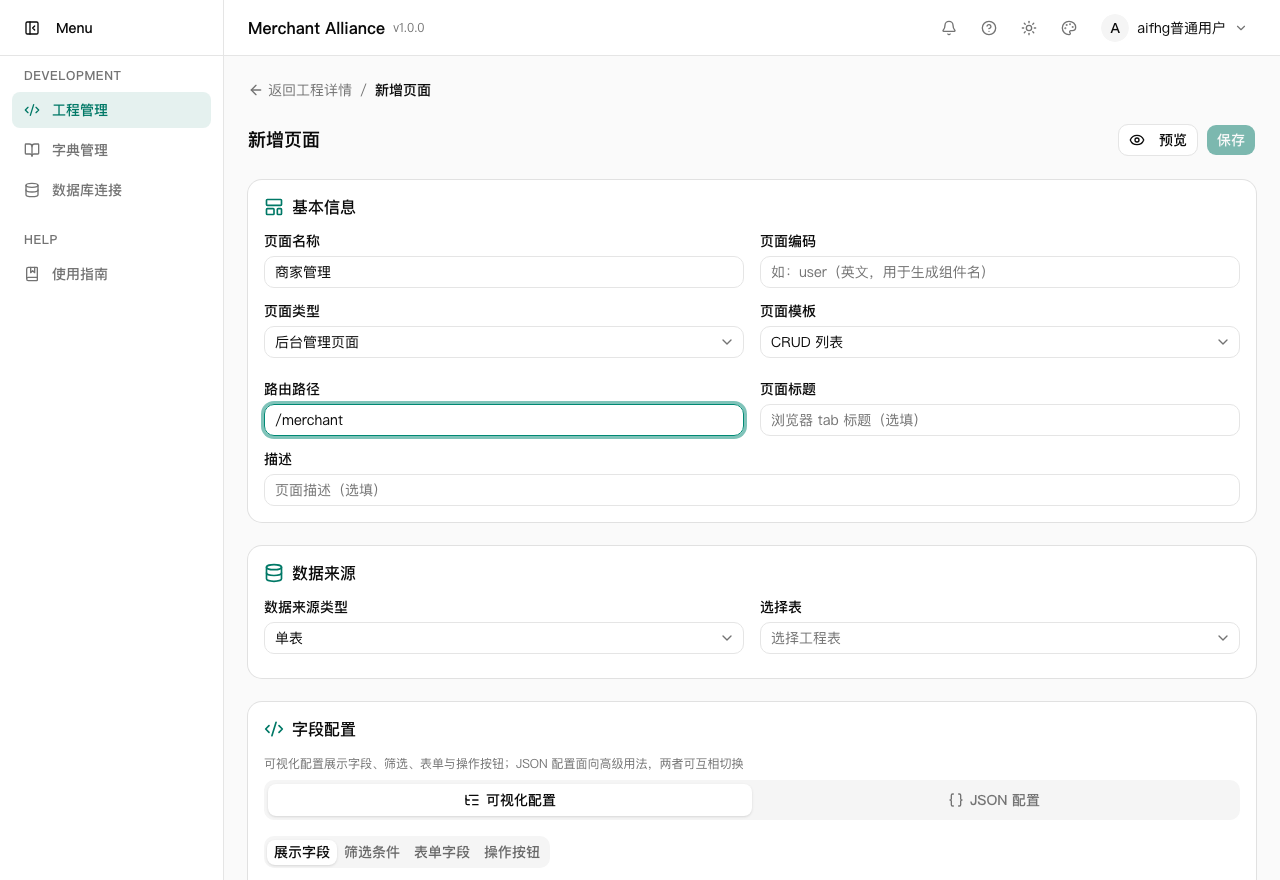This screenshot has height=880, width=1280.
Task: Open the 选择表 dropdown
Action: pos(1000,638)
